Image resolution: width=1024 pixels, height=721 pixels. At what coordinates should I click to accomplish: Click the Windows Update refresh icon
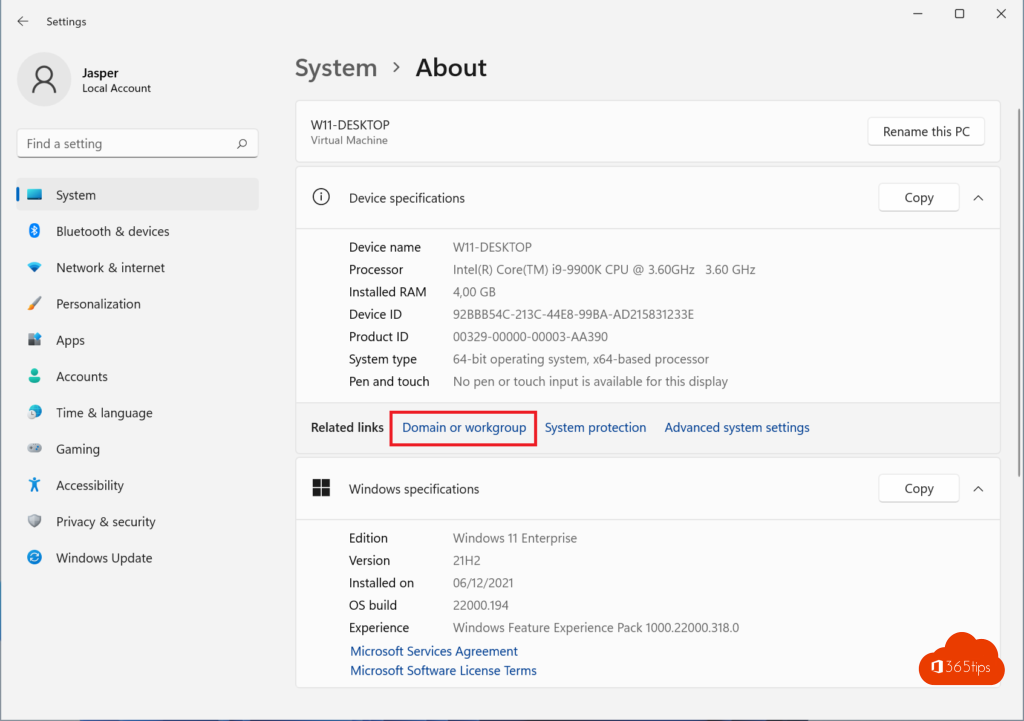point(35,558)
